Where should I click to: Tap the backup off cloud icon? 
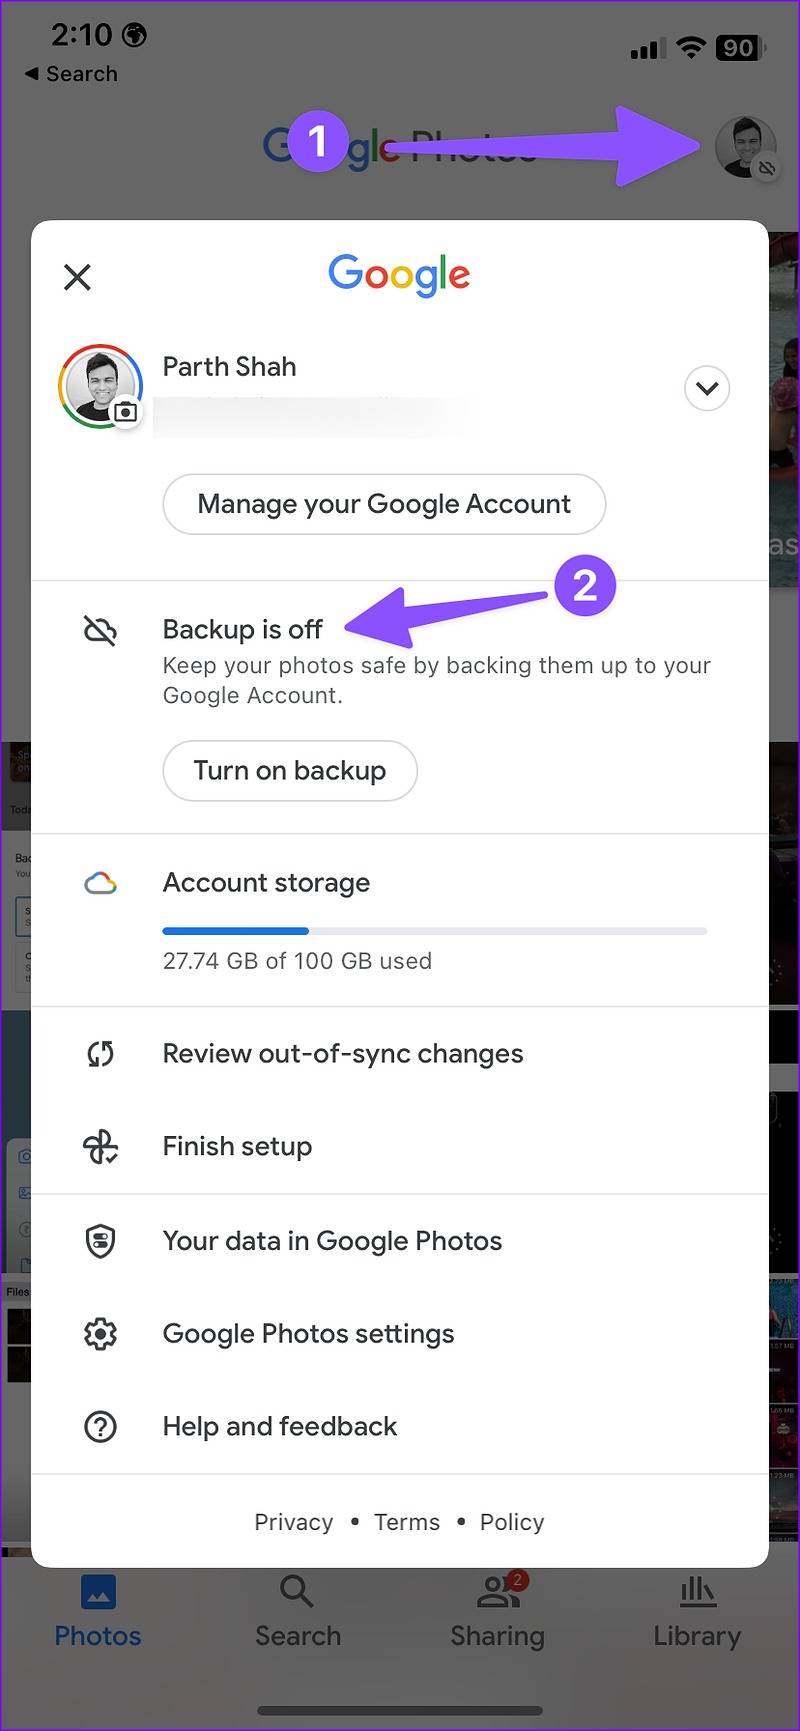click(x=100, y=629)
